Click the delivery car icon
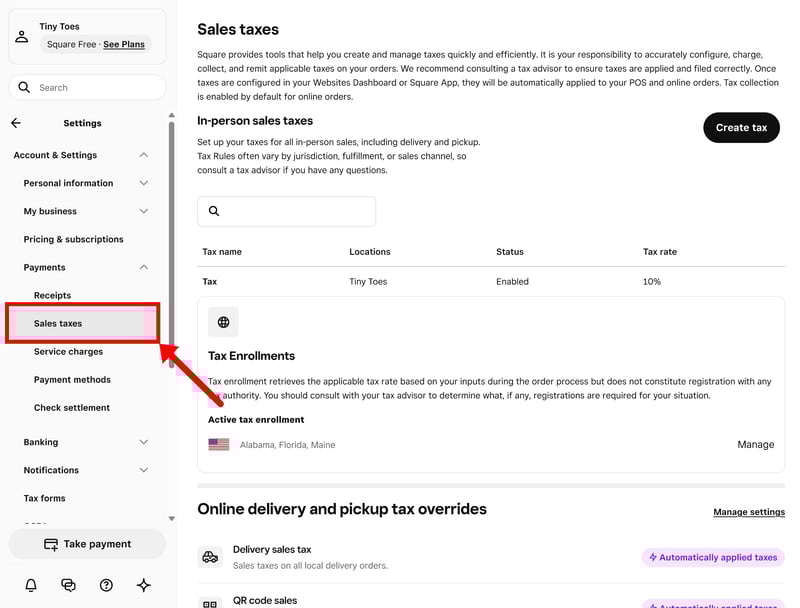This screenshot has width=800, height=608. [210, 557]
